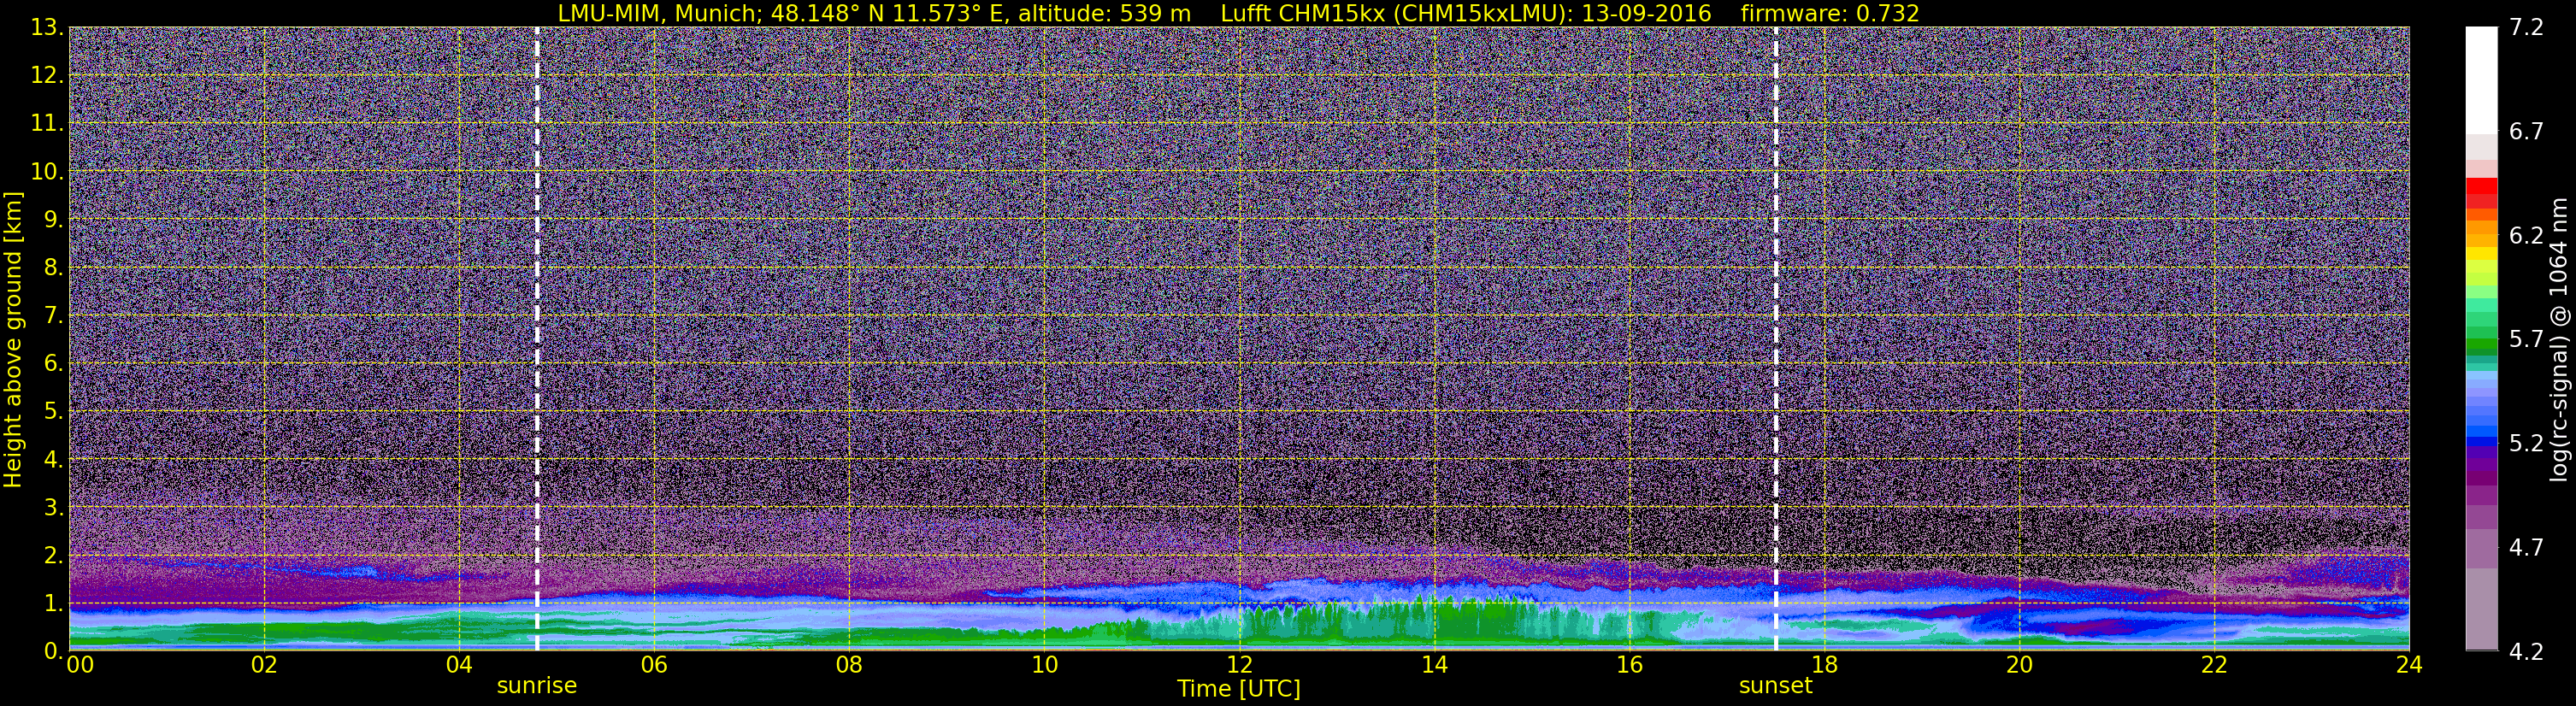Click the 'log(rc-signal) @ 1064 nm' colorbar label
This screenshot has width=2576, height=706.
2559,339
